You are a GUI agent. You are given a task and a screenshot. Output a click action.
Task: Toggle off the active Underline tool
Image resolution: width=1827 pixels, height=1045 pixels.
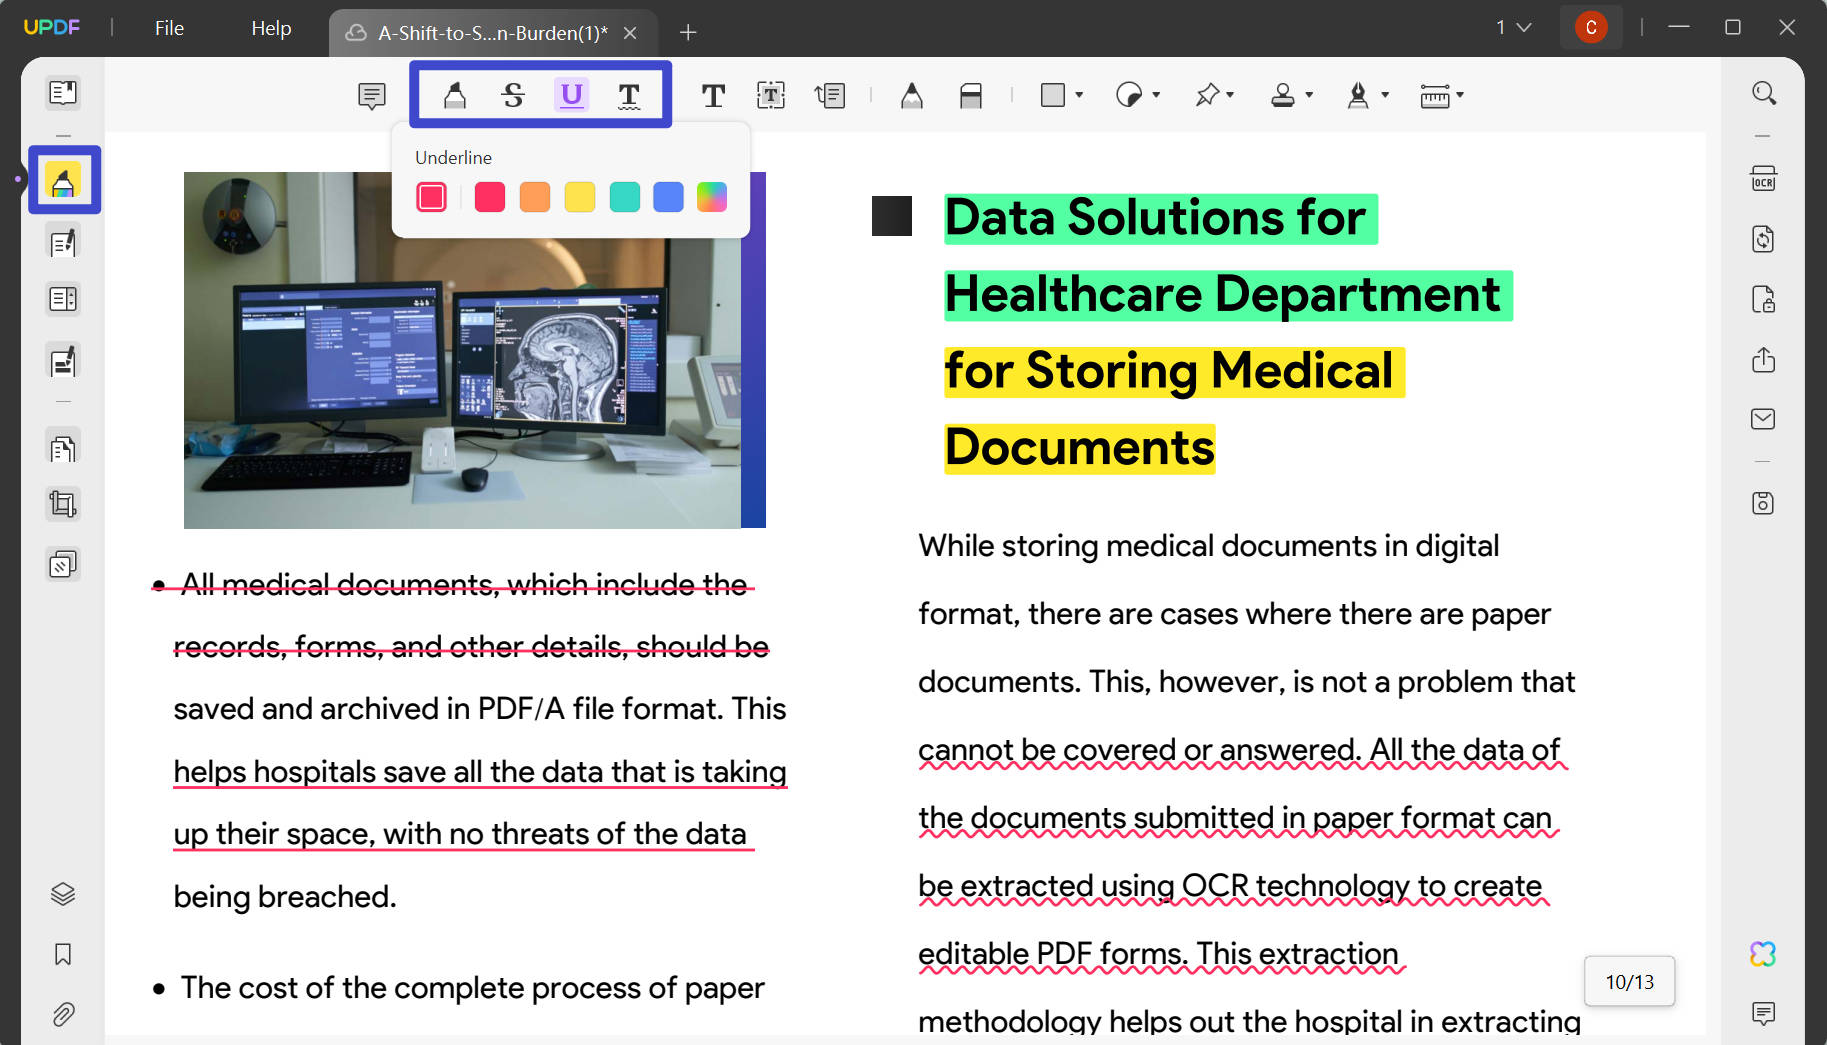click(x=571, y=95)
